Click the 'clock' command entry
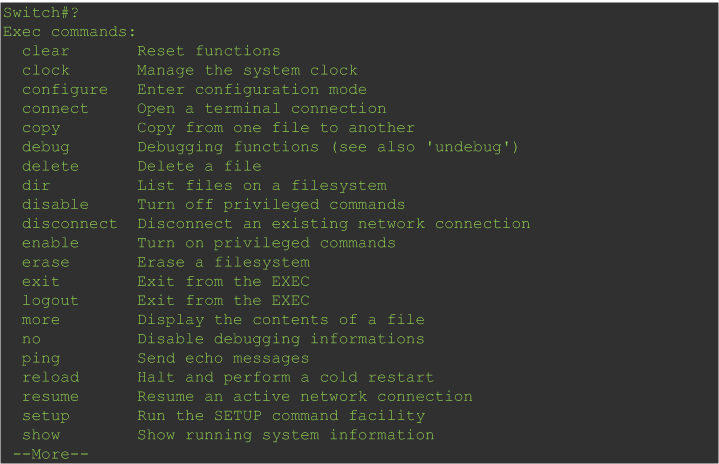Screen dimensions: 719x464 tap(46, 70)
